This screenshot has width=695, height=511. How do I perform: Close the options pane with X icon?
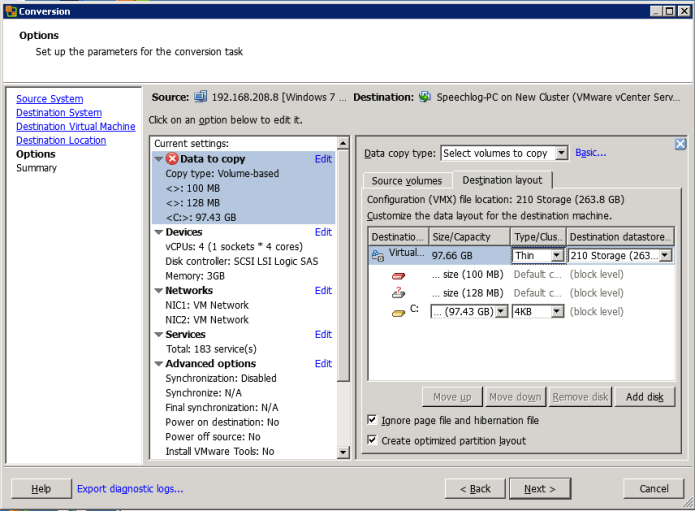pos(681,144)
